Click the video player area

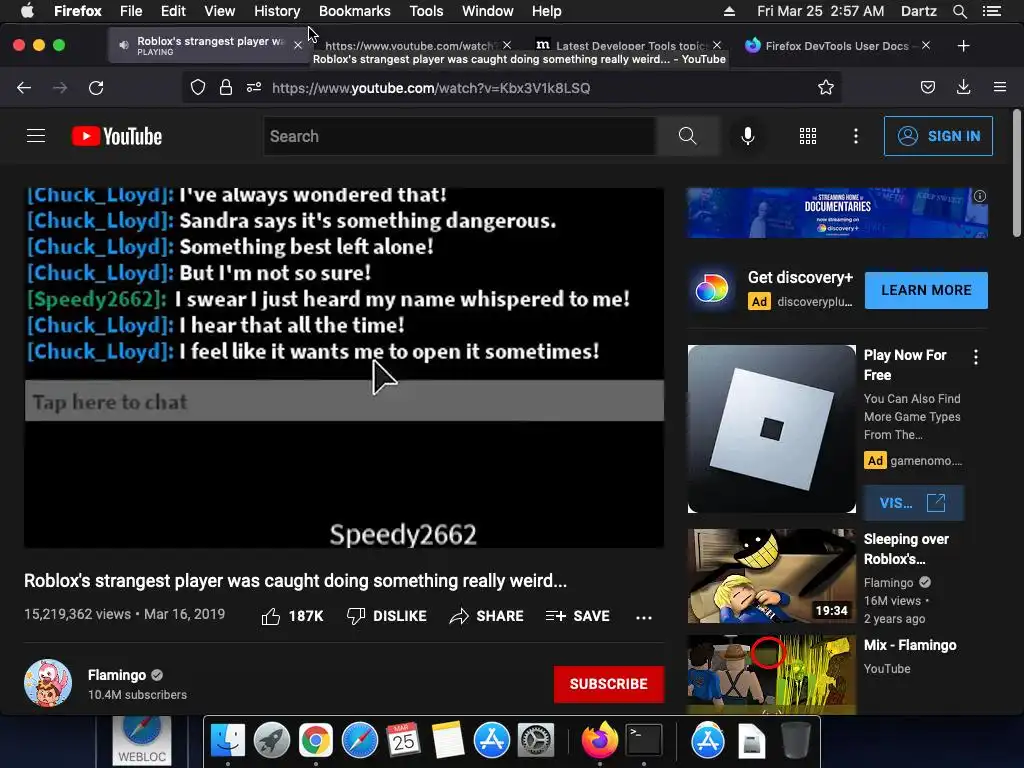point(344,367)
